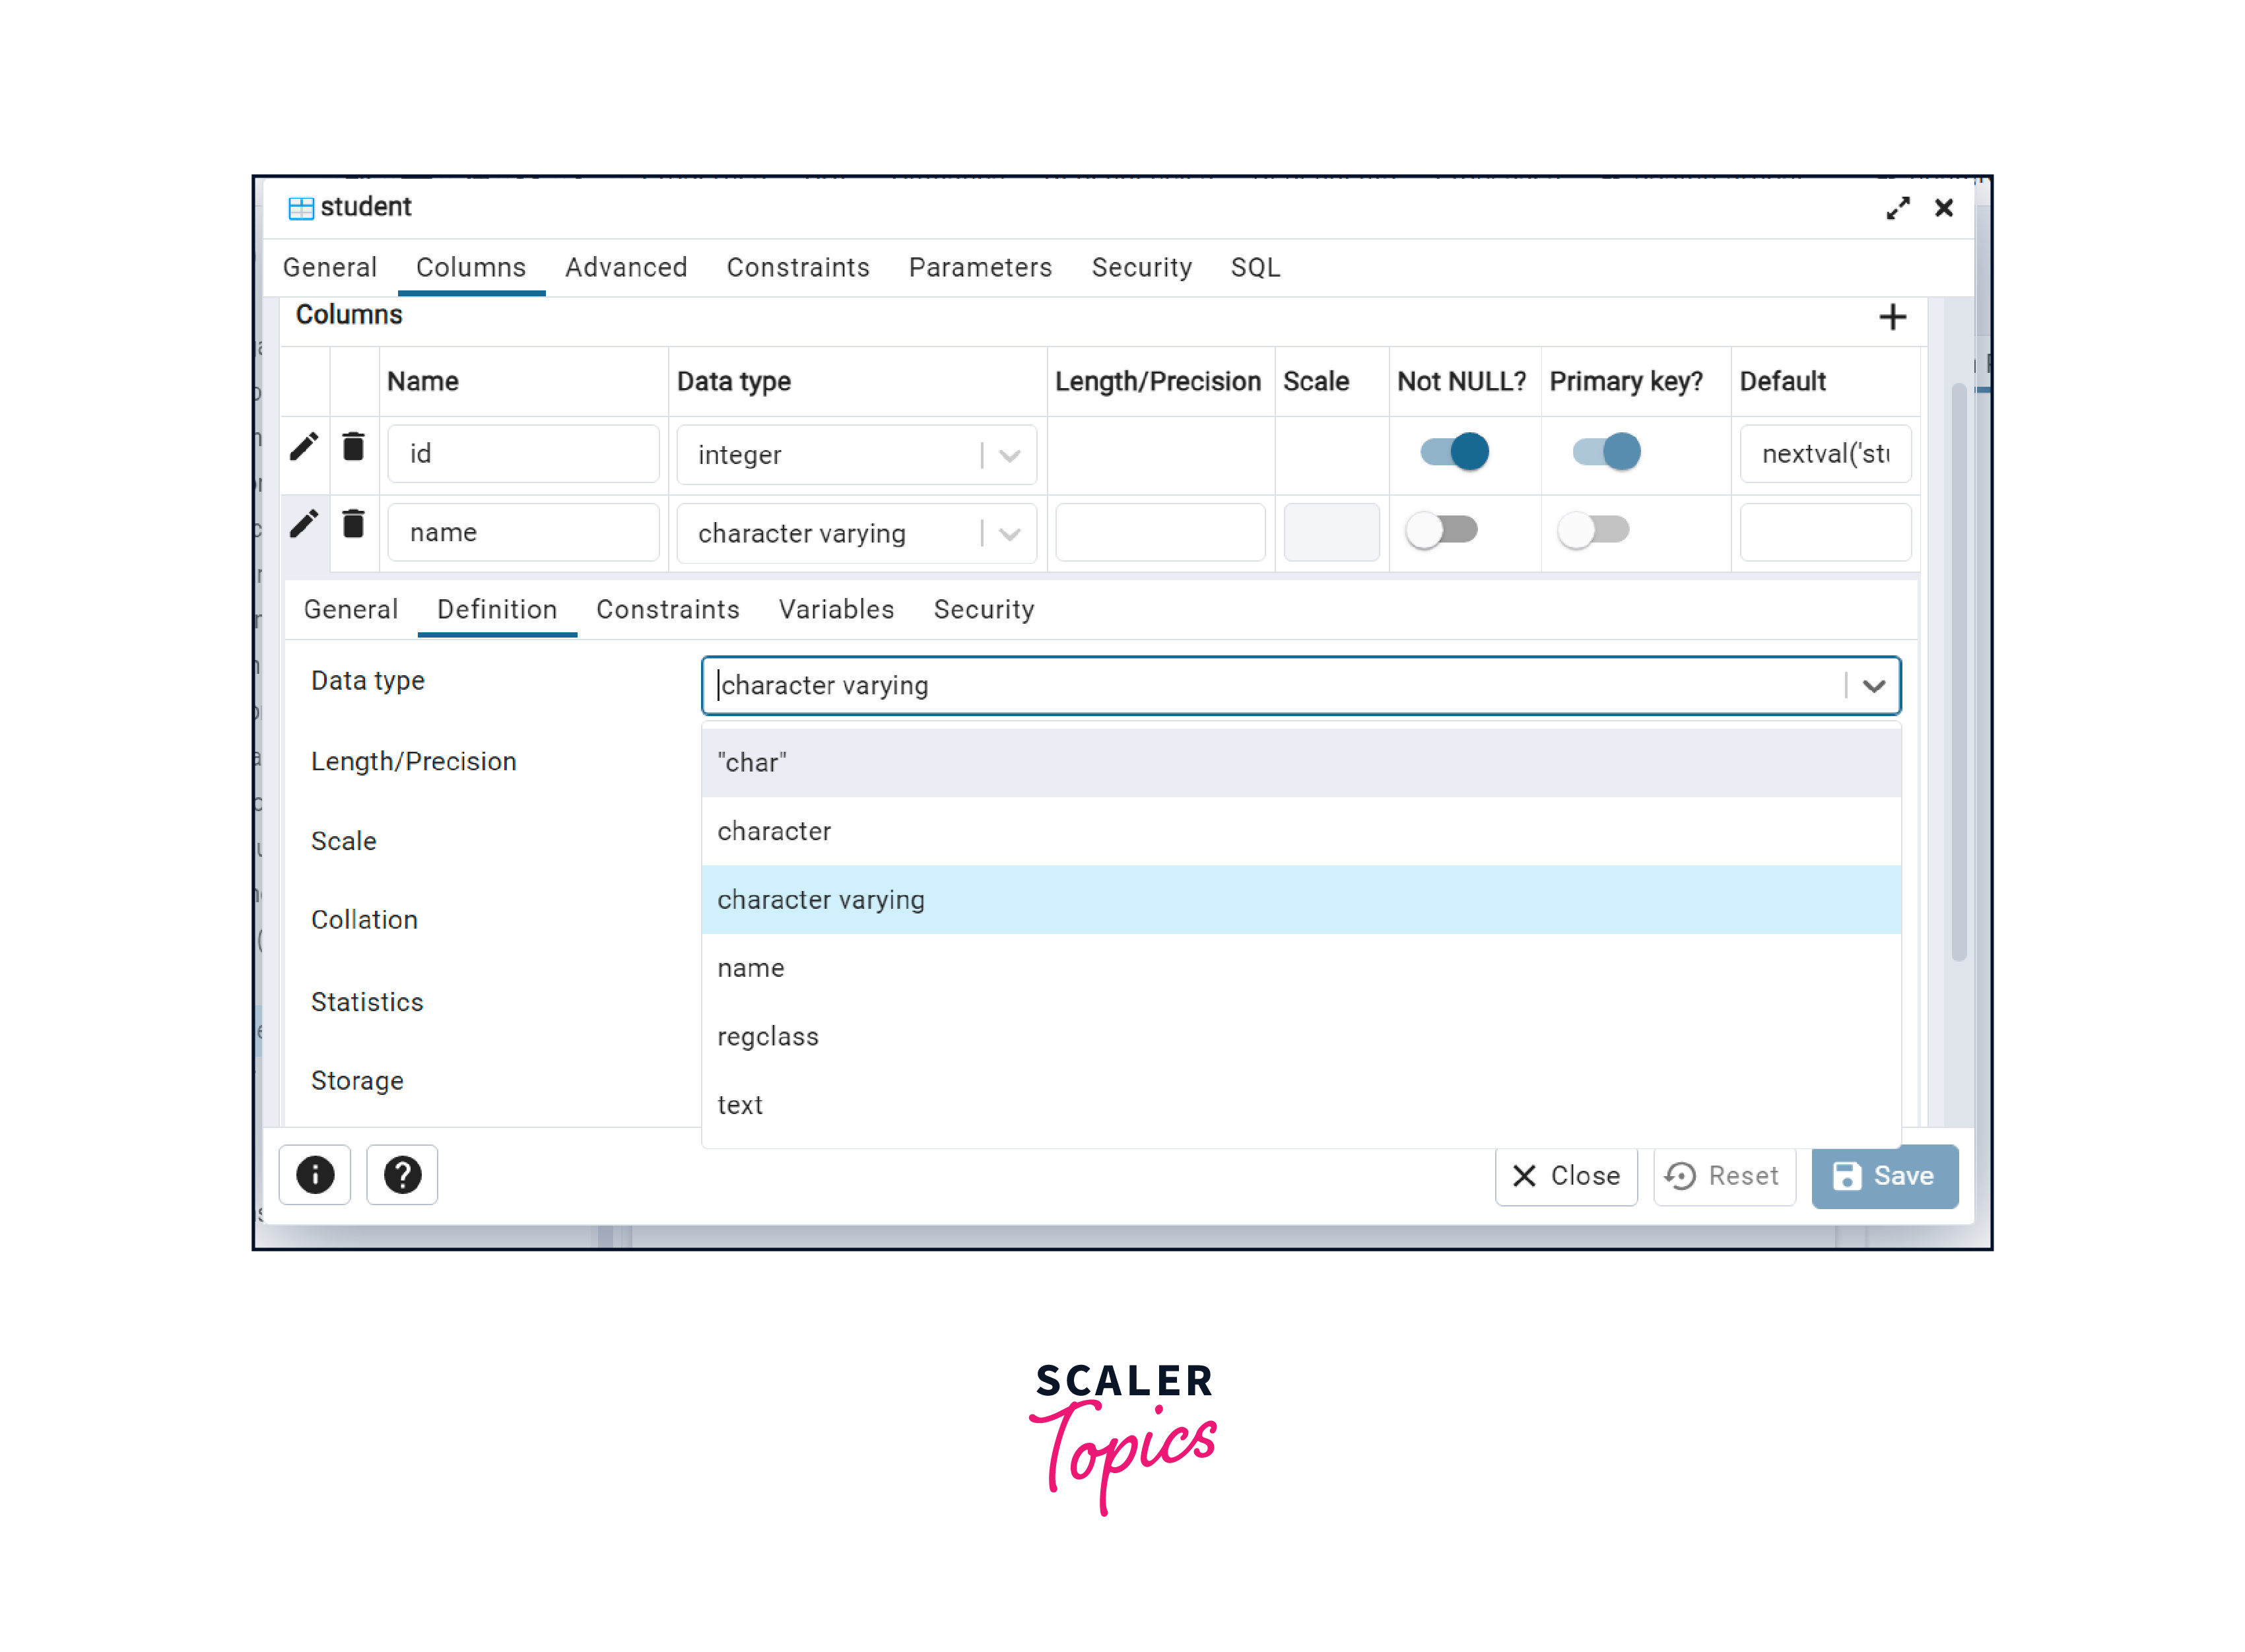
Task: Maximize the student dialog with expand icon
Action: point(1897,208)
